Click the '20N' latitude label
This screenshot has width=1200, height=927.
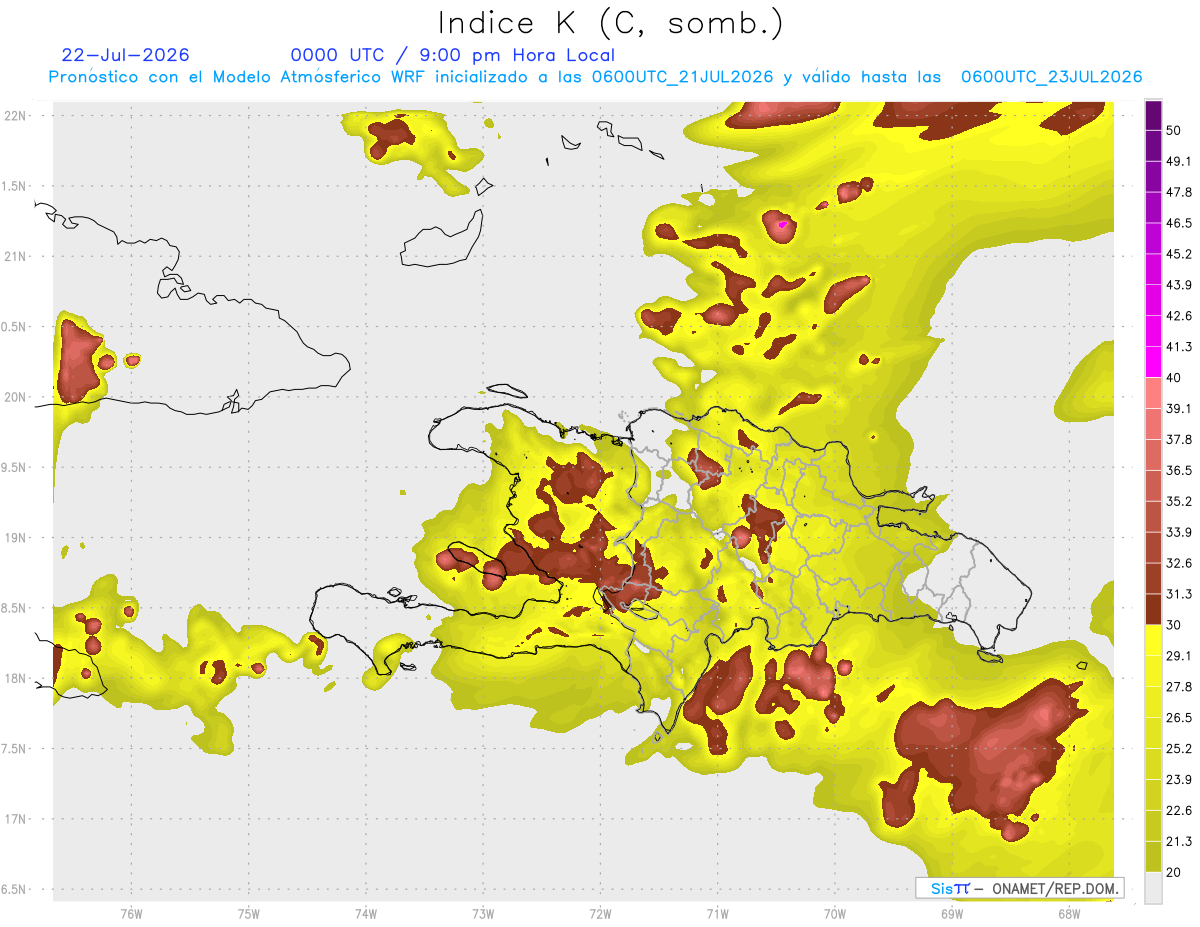16,397
